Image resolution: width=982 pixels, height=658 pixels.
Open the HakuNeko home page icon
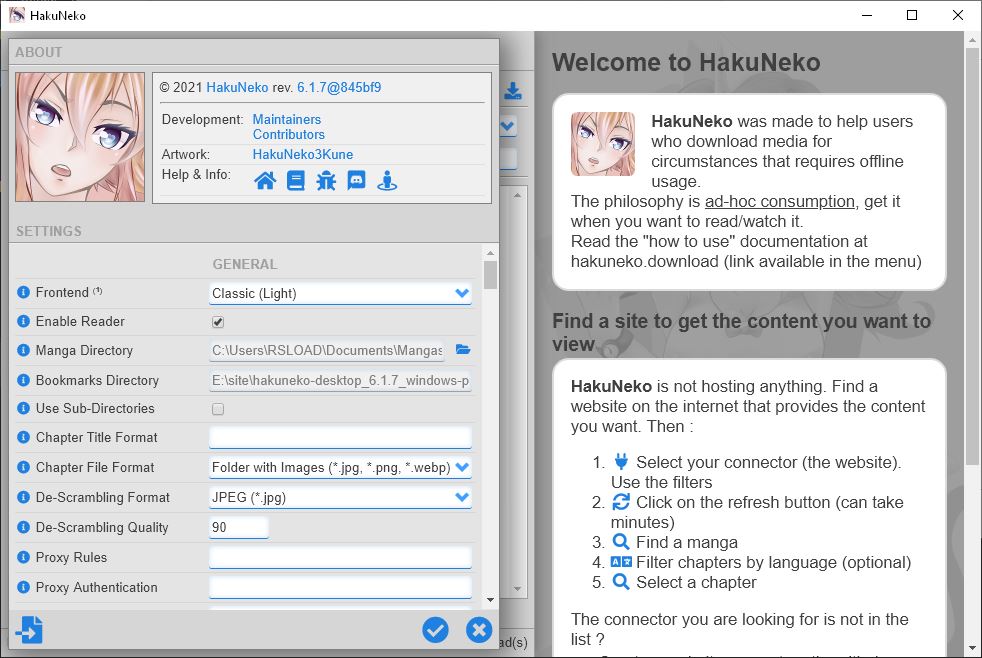(x=265, y=181)
